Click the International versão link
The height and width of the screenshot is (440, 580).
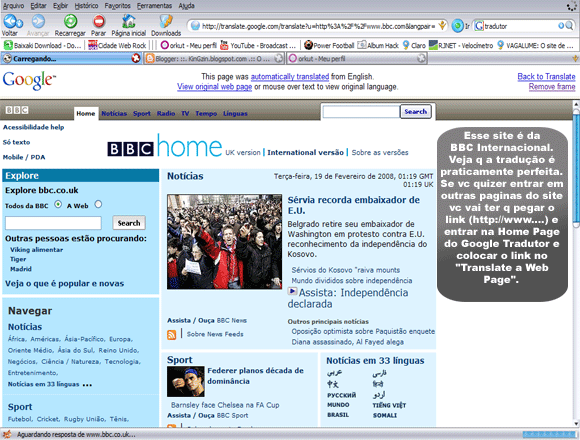pos(306,152)
